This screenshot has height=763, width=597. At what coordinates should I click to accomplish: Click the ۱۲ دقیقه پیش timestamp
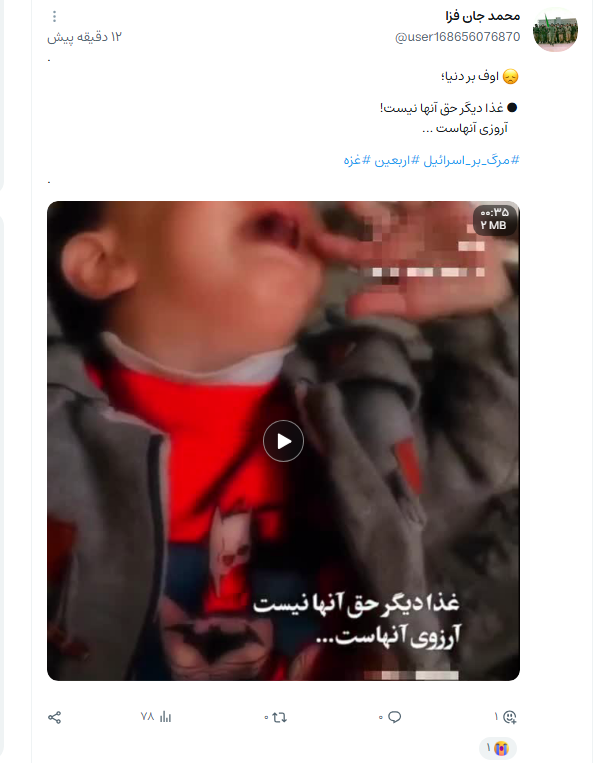[84, 37]
